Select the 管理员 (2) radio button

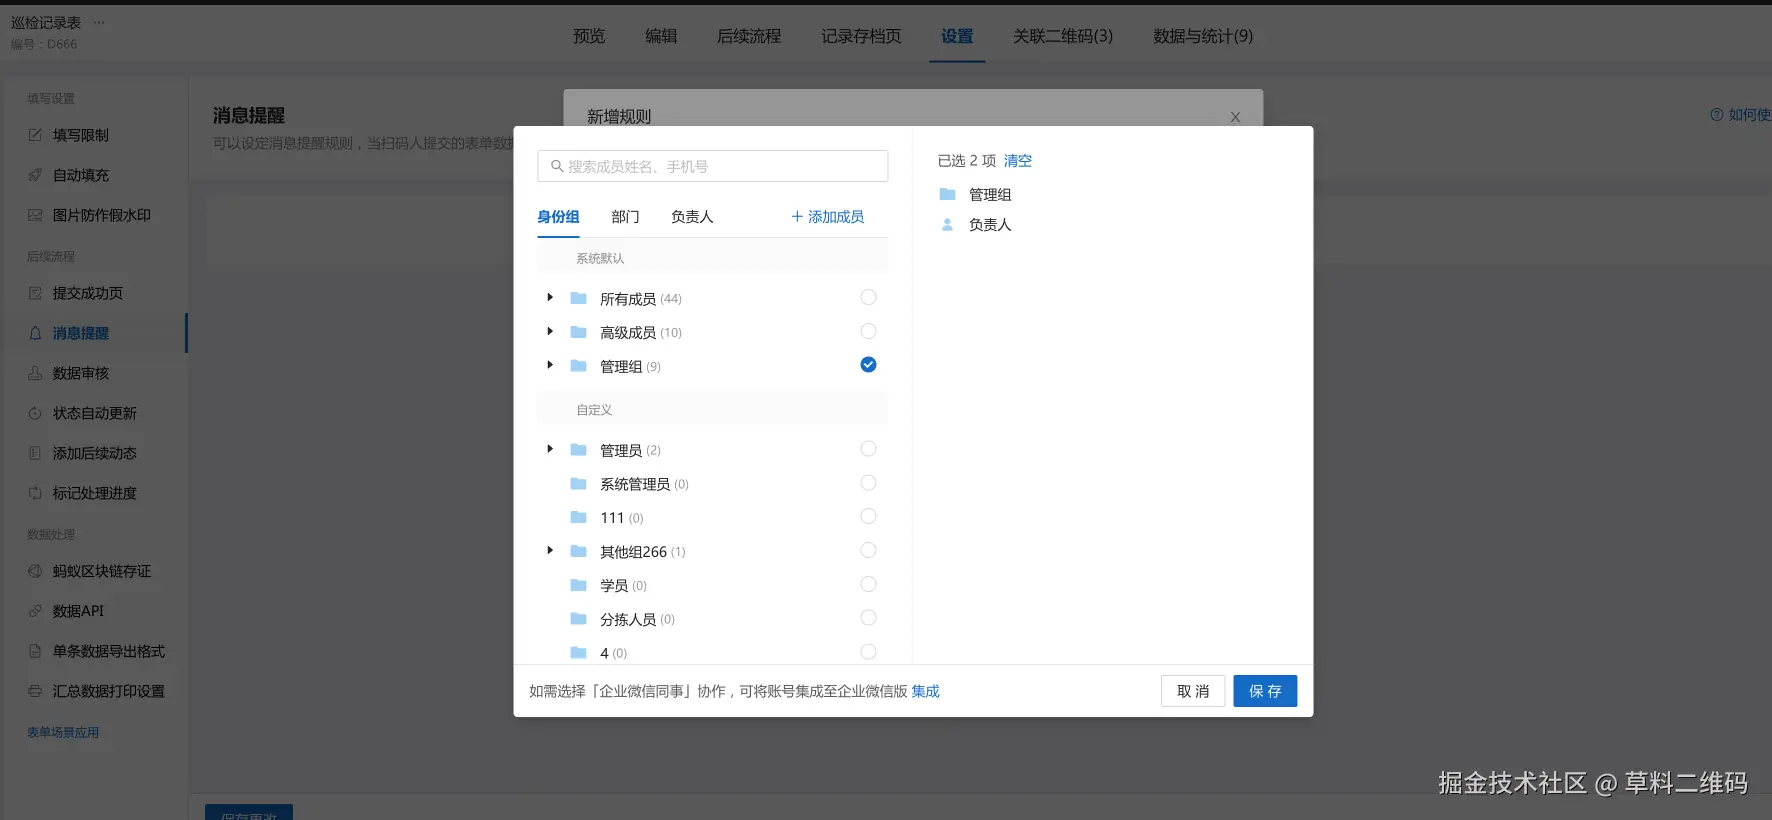pyautogui.click(x=868, y=449)
